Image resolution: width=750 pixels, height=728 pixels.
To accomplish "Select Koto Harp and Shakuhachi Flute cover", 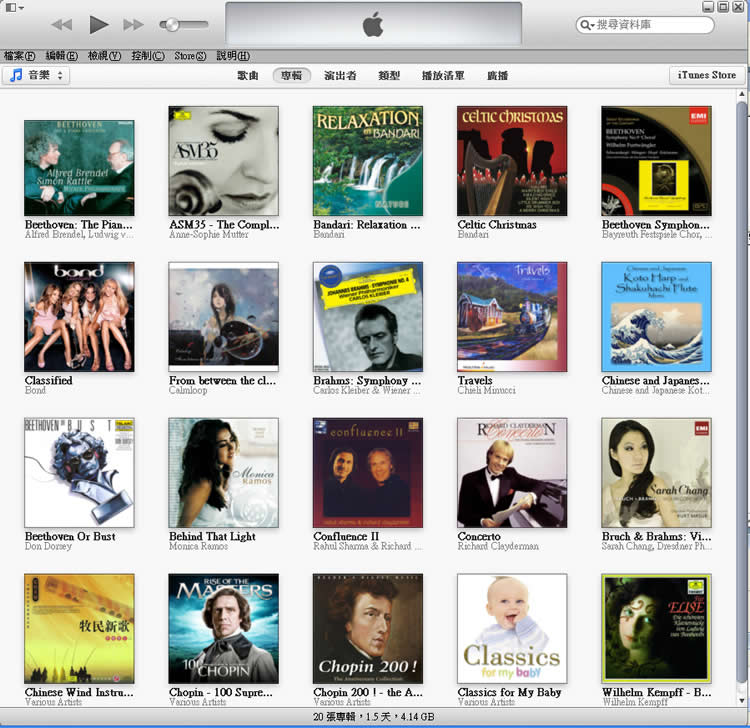I will coord(656,317).
